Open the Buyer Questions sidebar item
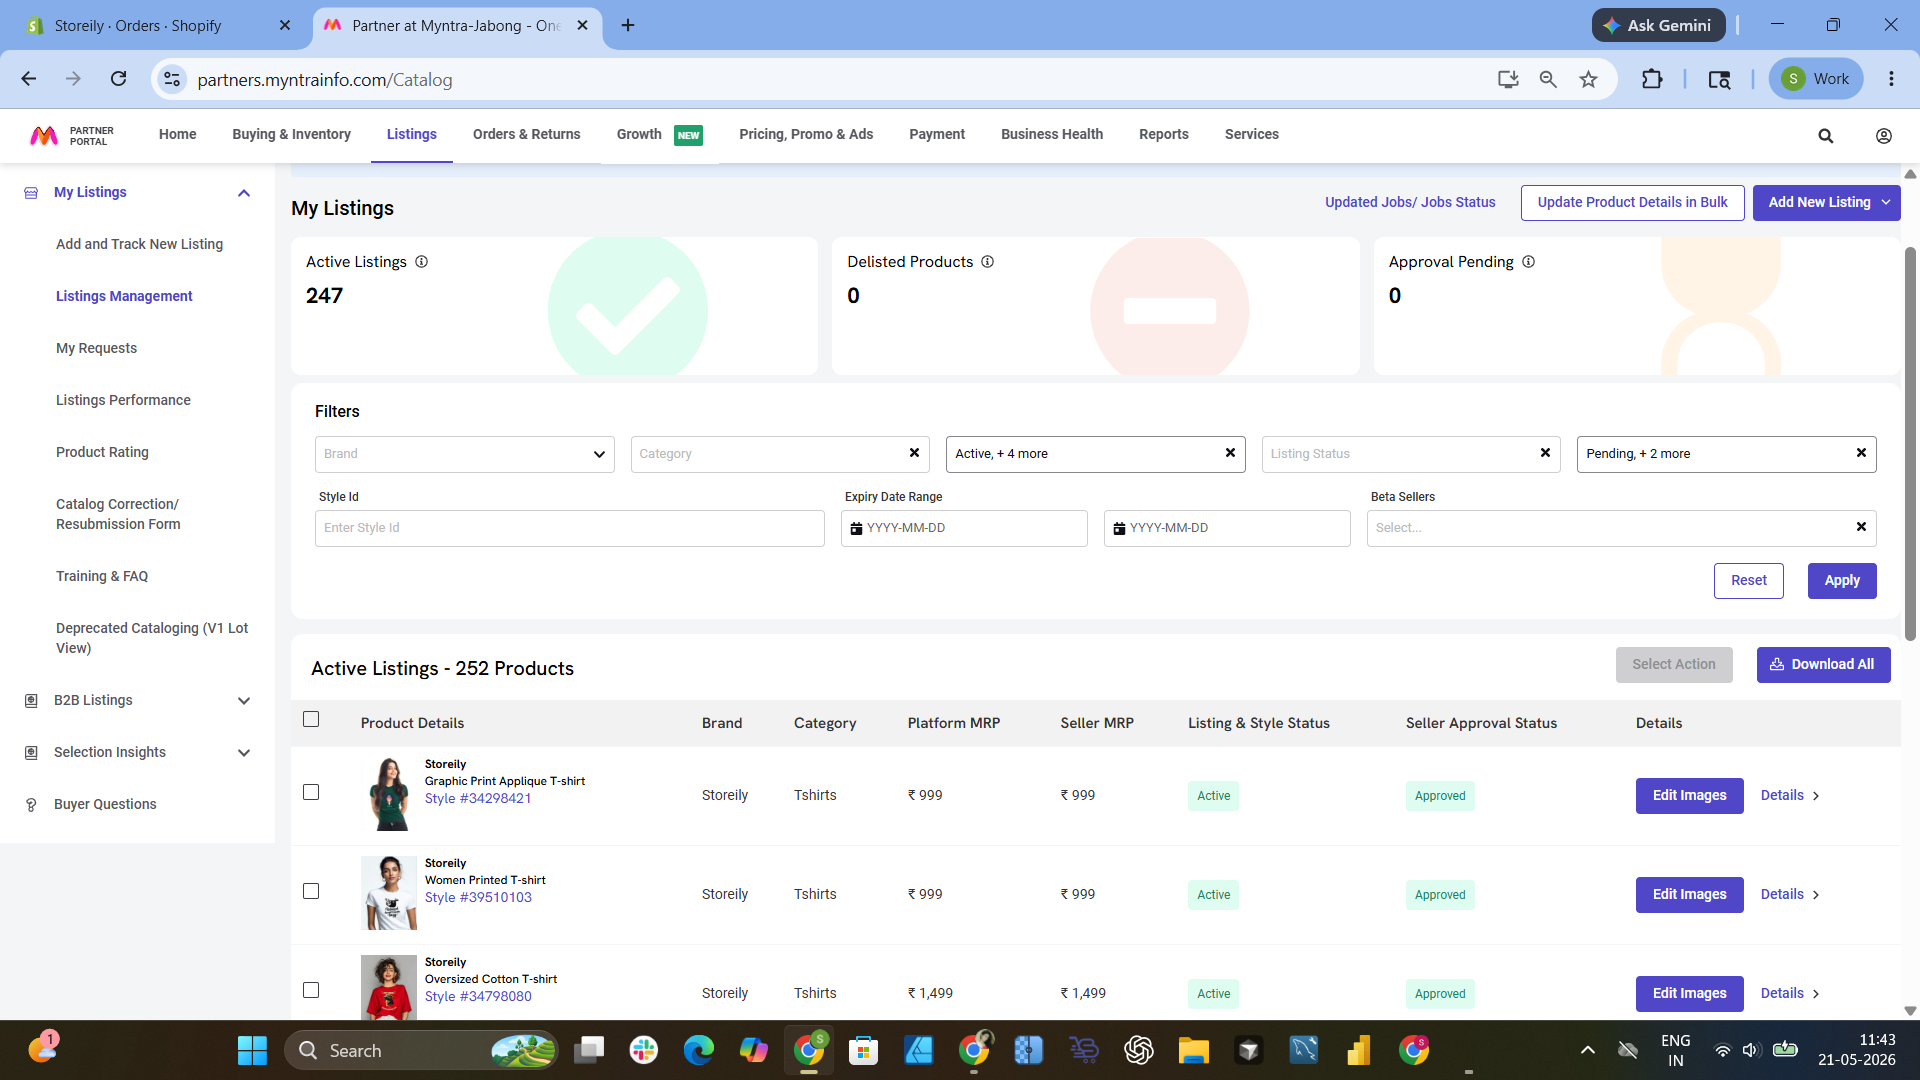The image size is (1920, 1080). click(105, 804)
